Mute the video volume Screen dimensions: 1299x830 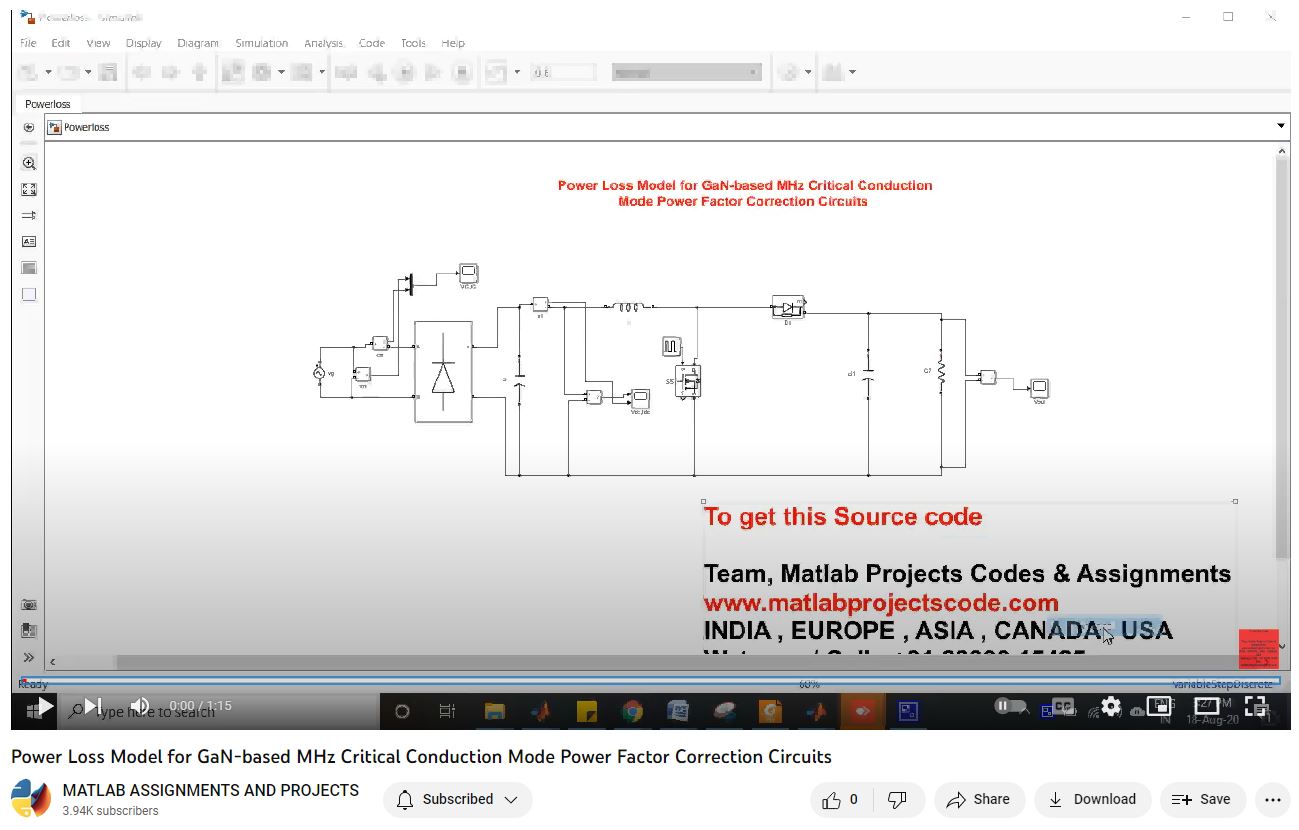click(140, 707)
